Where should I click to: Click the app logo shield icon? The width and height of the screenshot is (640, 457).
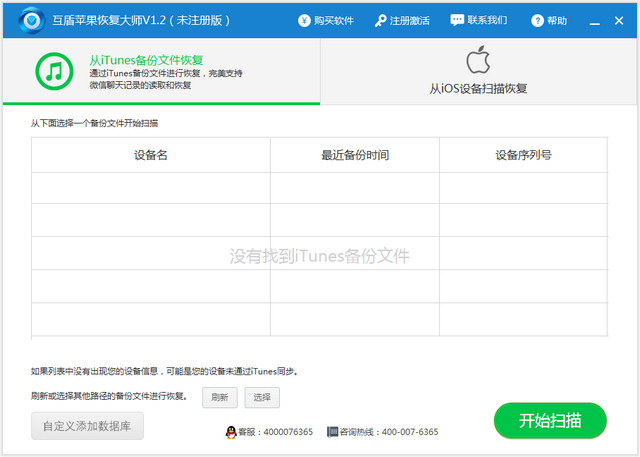click(32, 20)
